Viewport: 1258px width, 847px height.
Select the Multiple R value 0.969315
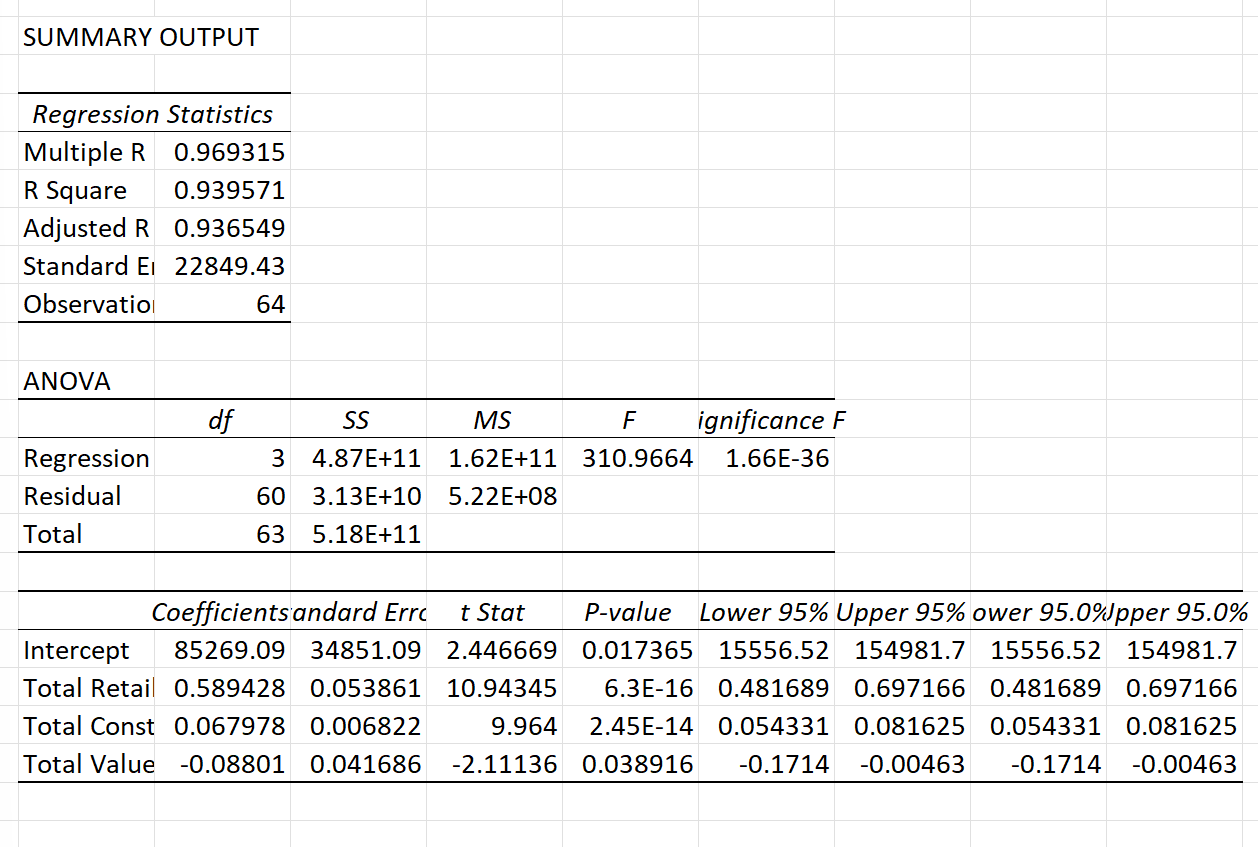229,153
